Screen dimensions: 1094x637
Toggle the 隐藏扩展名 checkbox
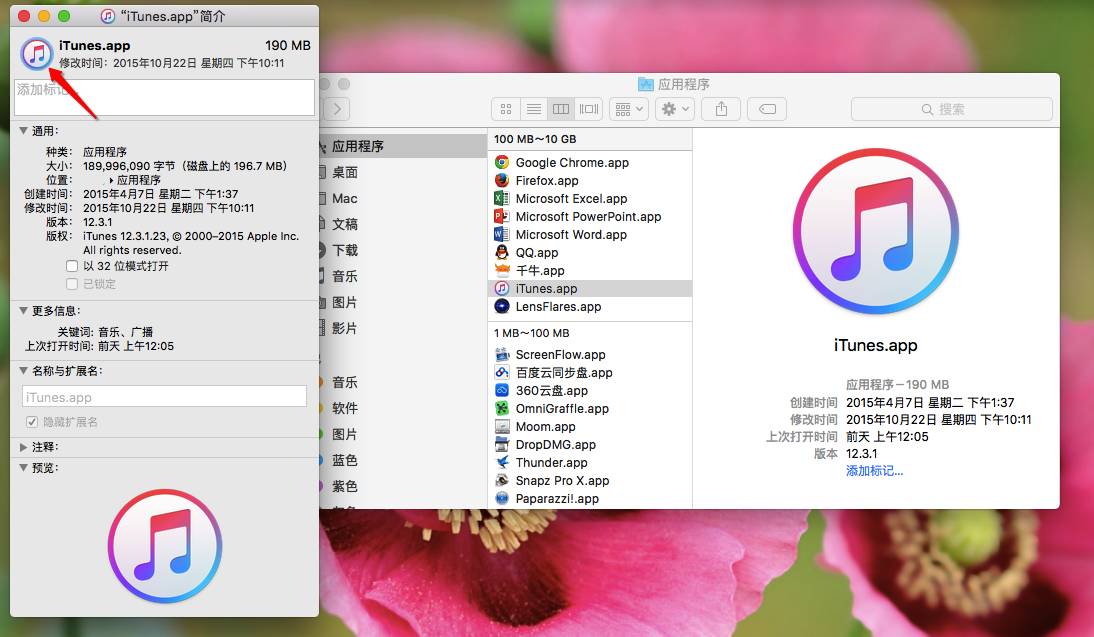click(32, 422)
